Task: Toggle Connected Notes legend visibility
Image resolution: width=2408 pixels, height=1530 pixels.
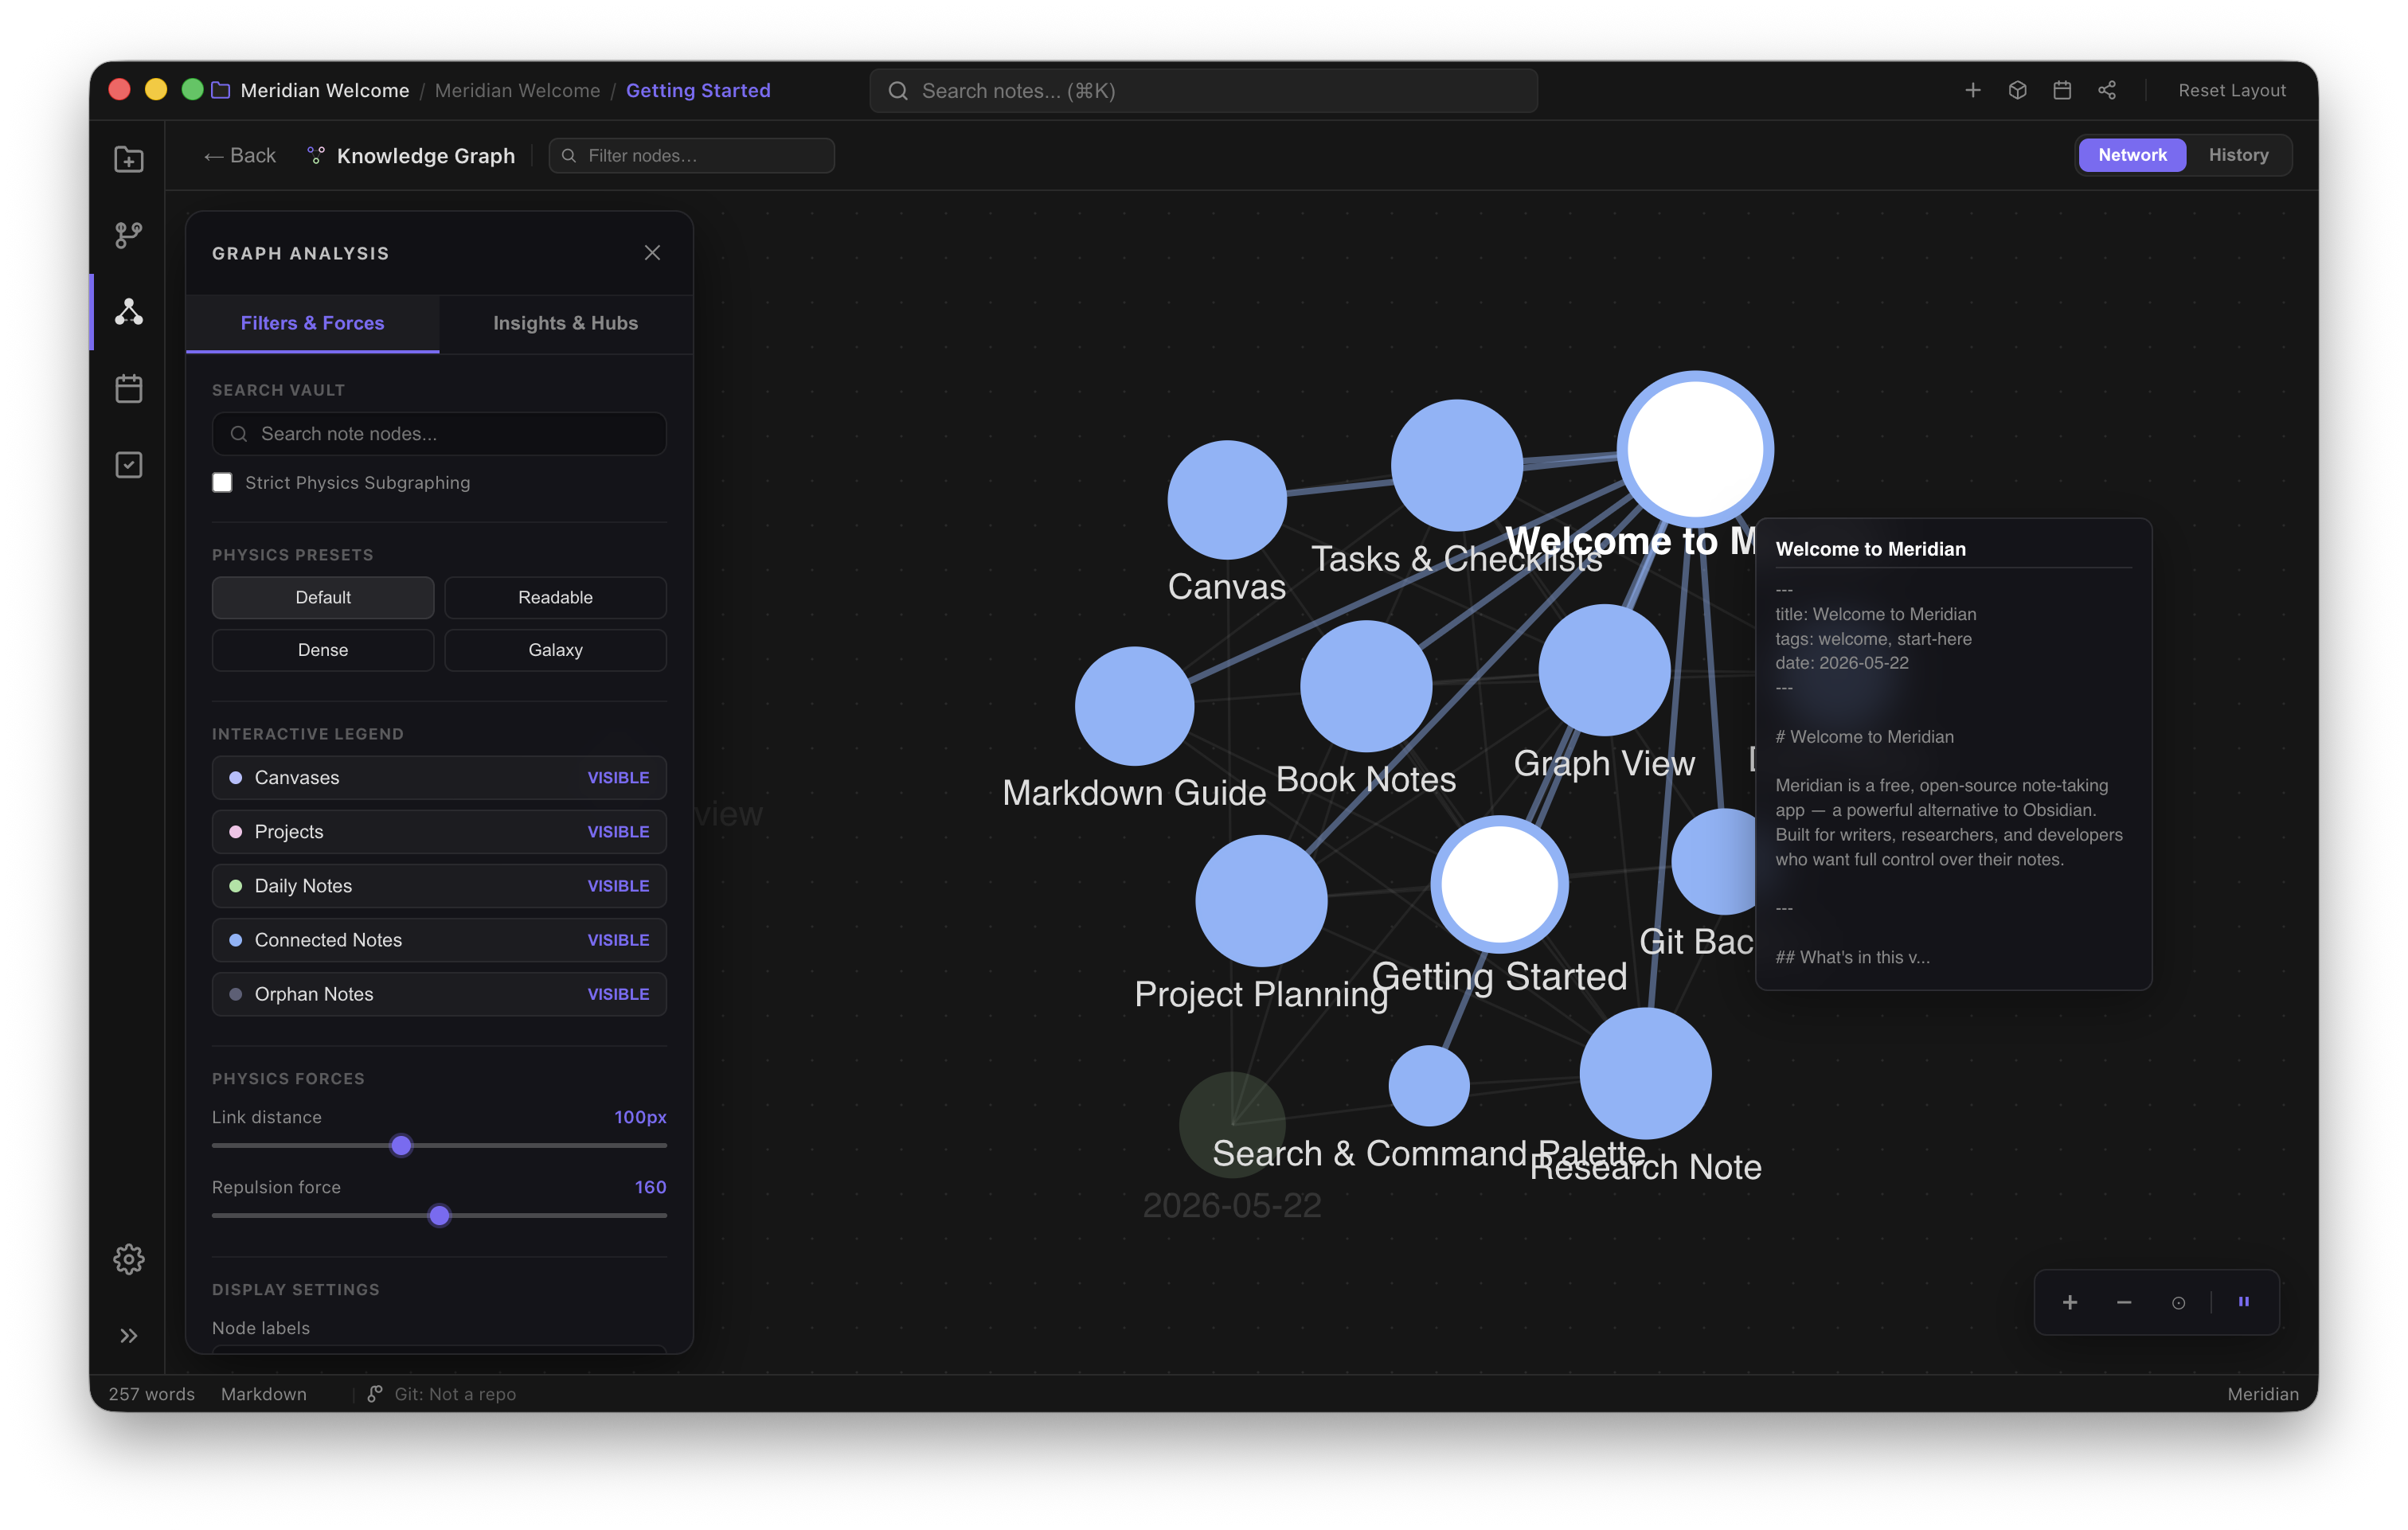Action: pos(439,940)
